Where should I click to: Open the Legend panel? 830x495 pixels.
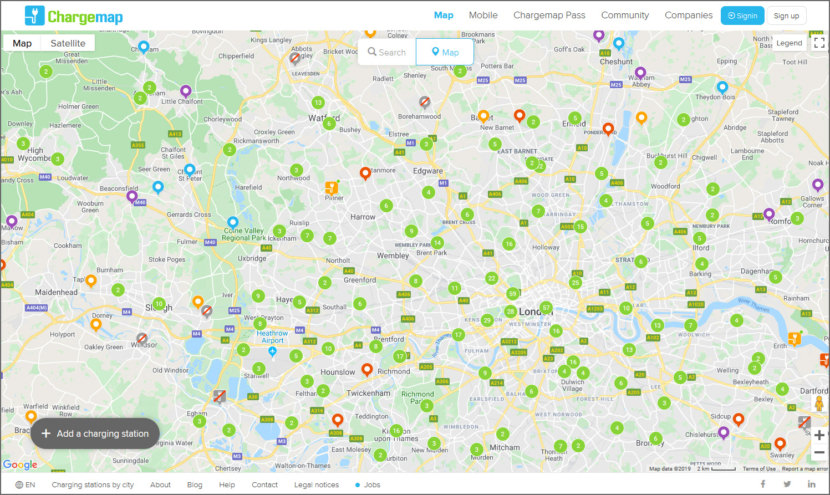[789, 43]
